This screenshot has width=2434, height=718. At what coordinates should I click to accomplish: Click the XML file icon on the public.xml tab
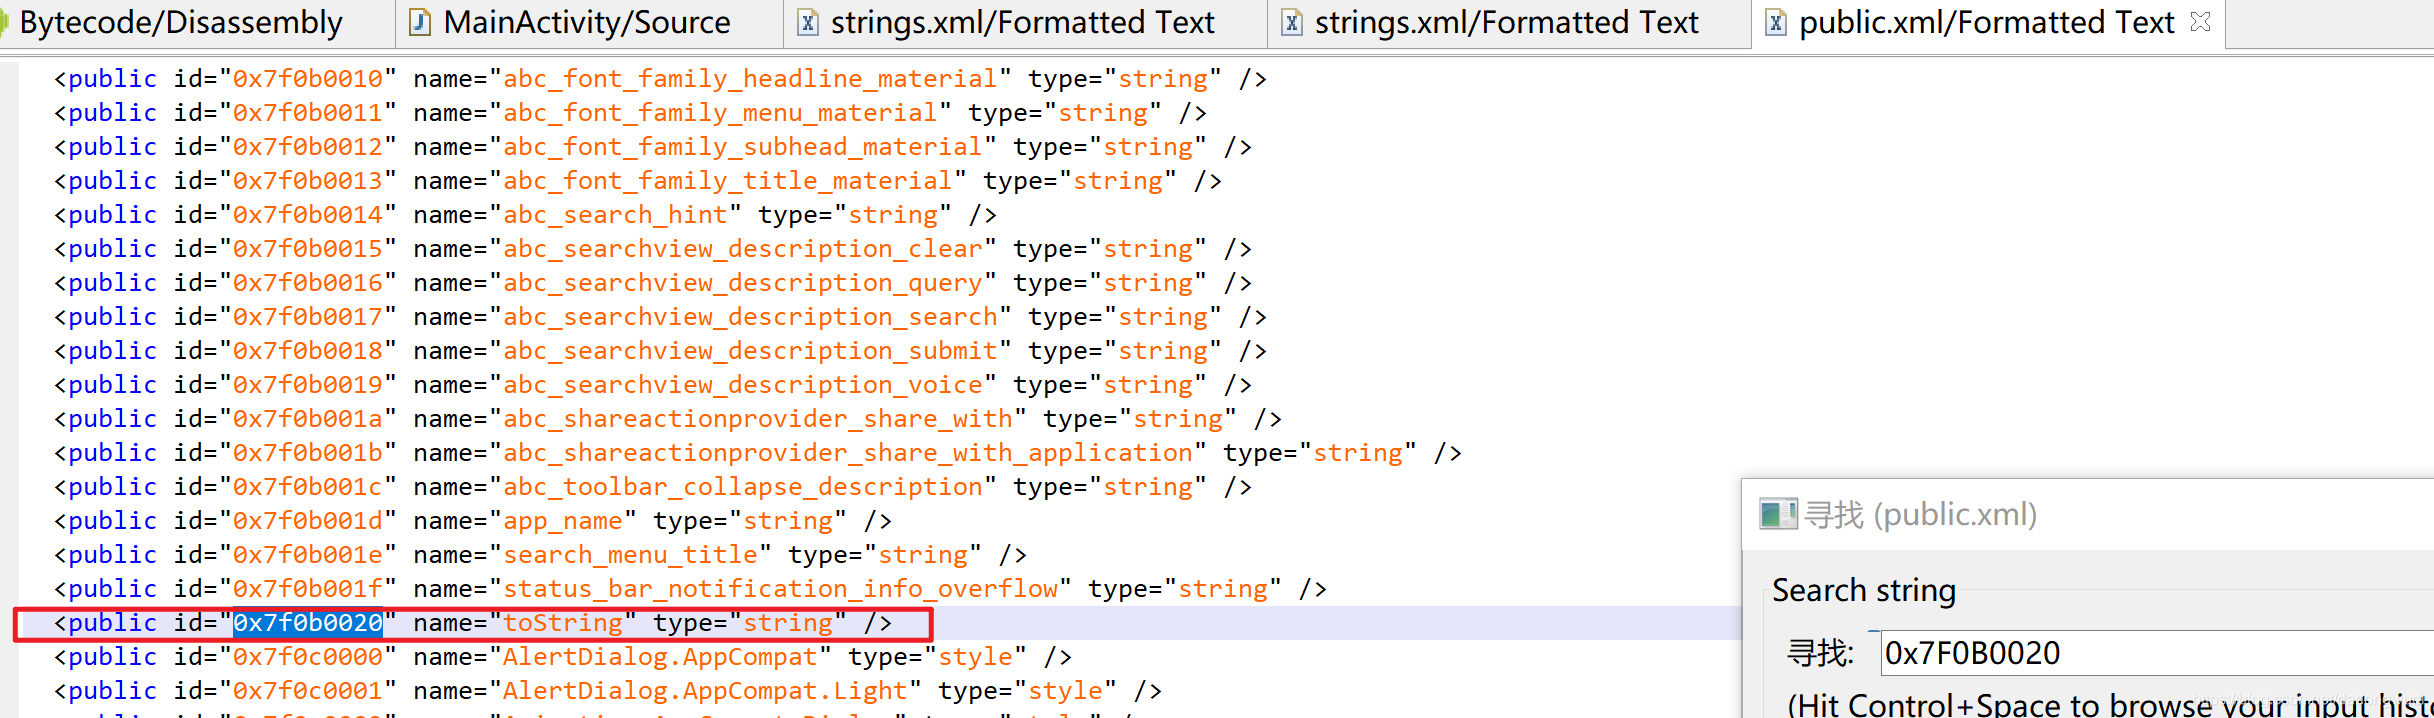coord(1776,22)
